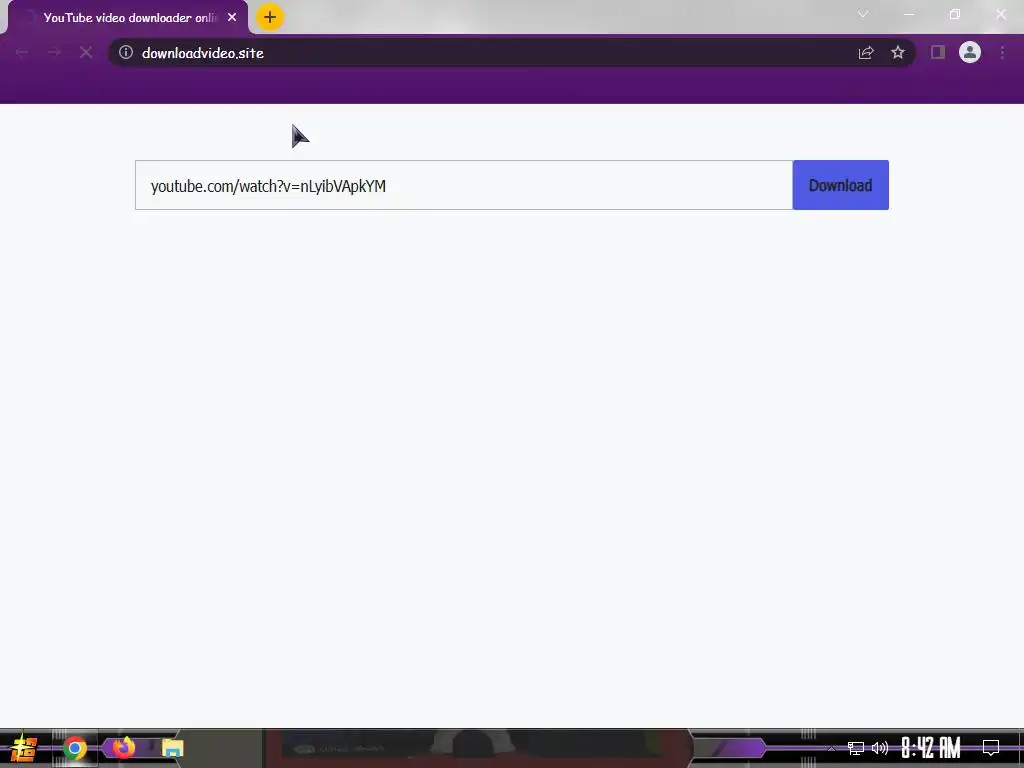Close the YouTube video downloader tab

coord(232,17)
